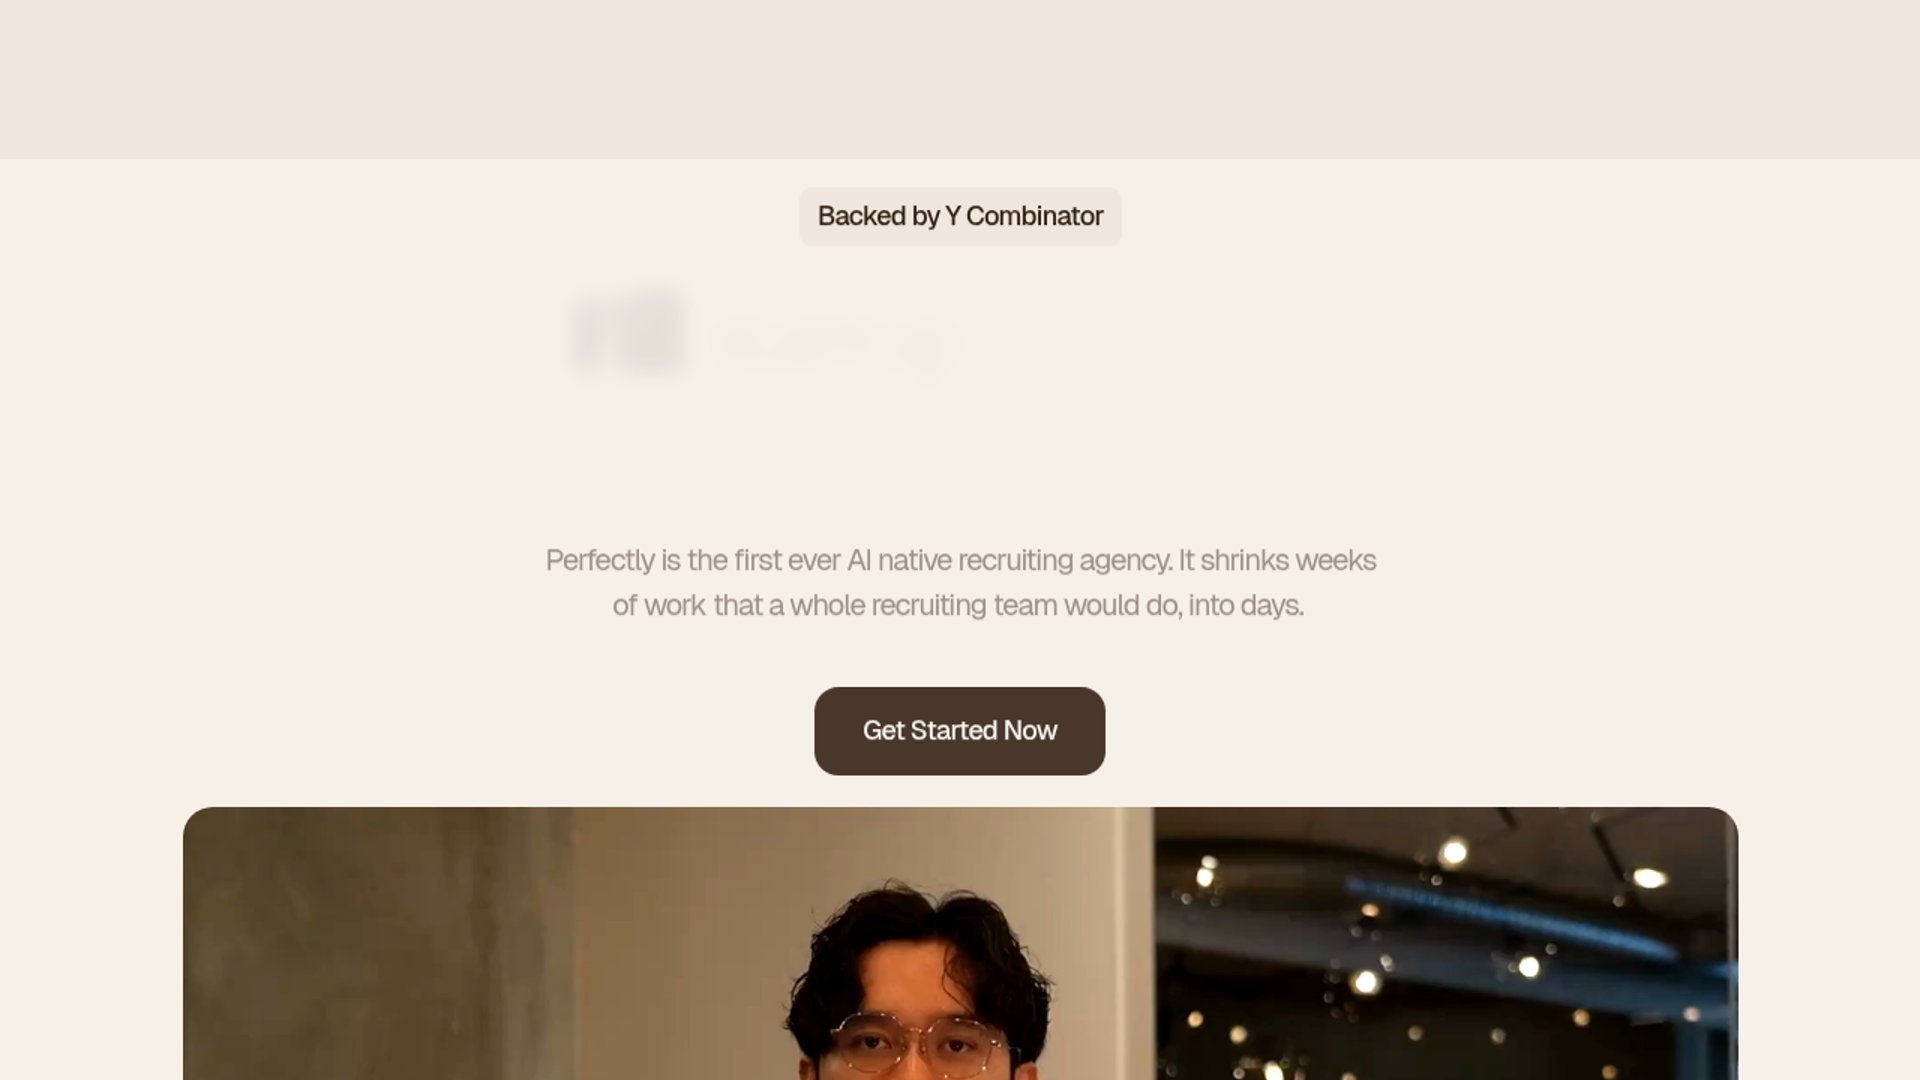Click the 'Now' word on the dark button
1920x1080 pixels.
tap(1030, 731)
